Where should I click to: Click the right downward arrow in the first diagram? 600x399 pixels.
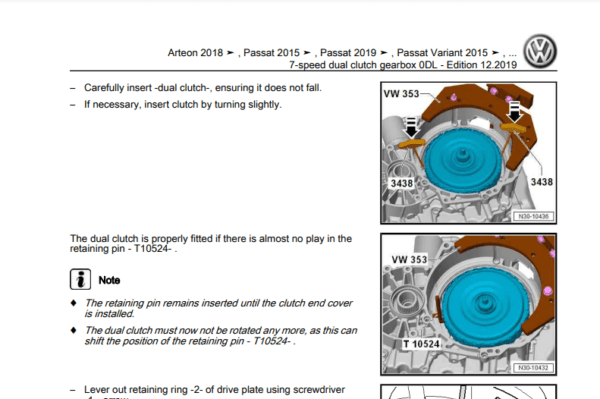[x=515, y=111]
